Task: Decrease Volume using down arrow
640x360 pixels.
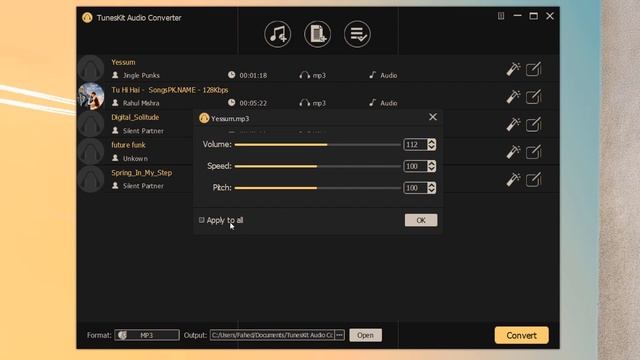Action: [x=431, y=147]
